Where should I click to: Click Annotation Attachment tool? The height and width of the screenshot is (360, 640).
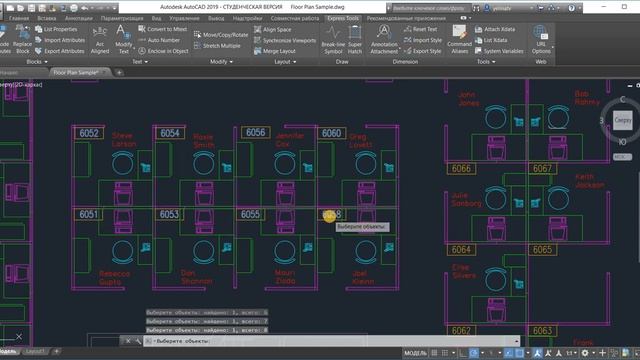384,40
